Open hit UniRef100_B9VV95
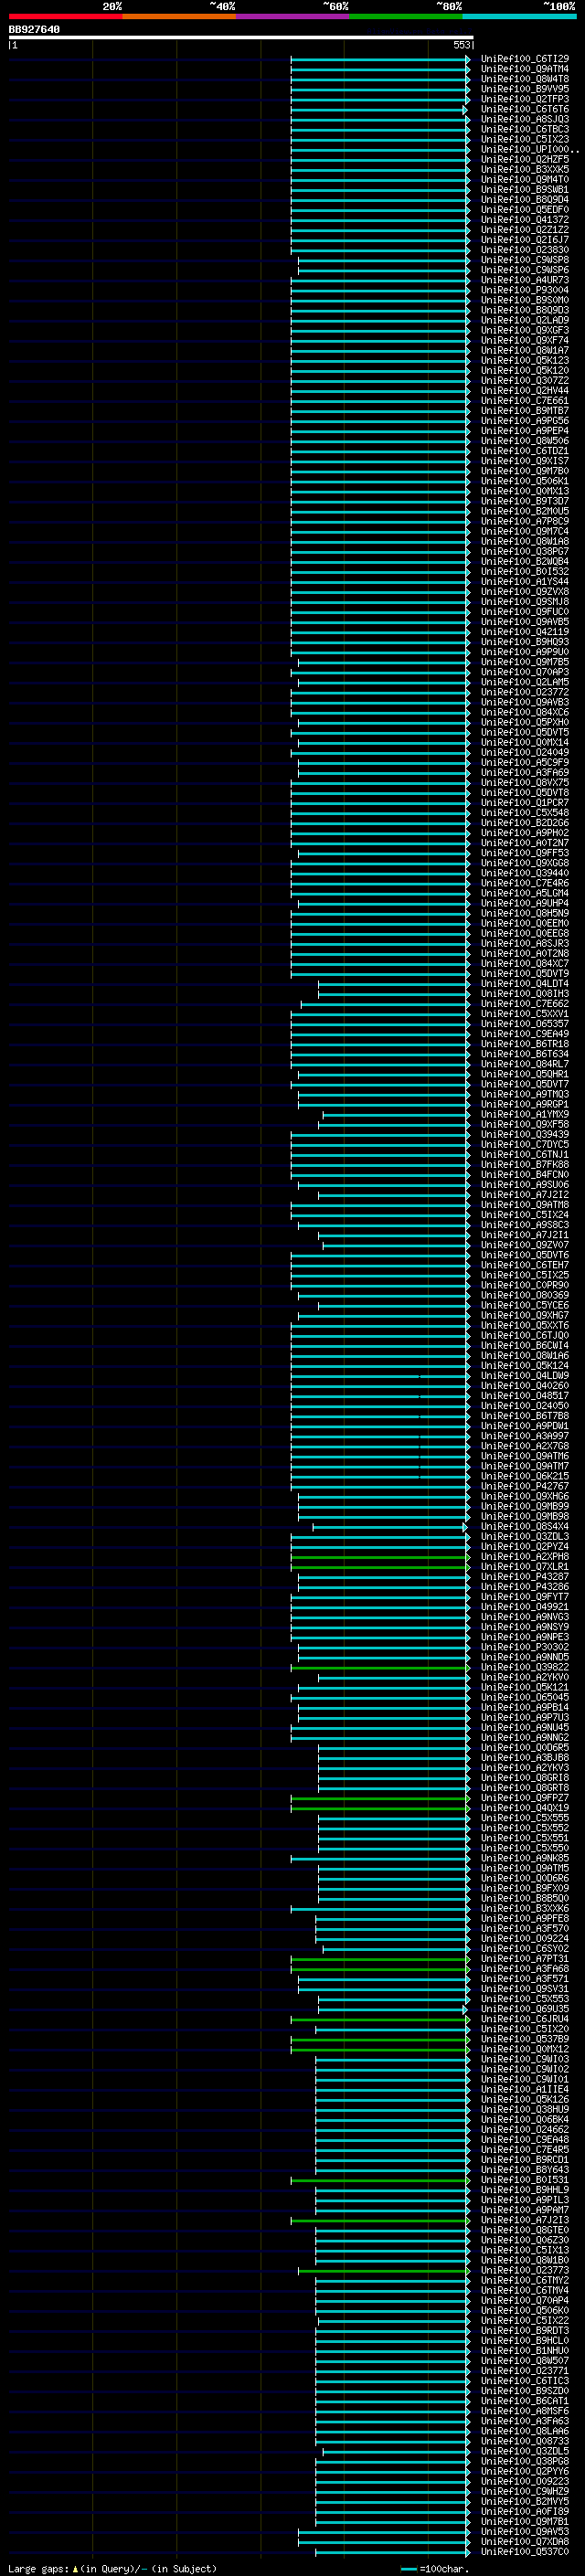 pyautogui.click(x=524, y=90)
